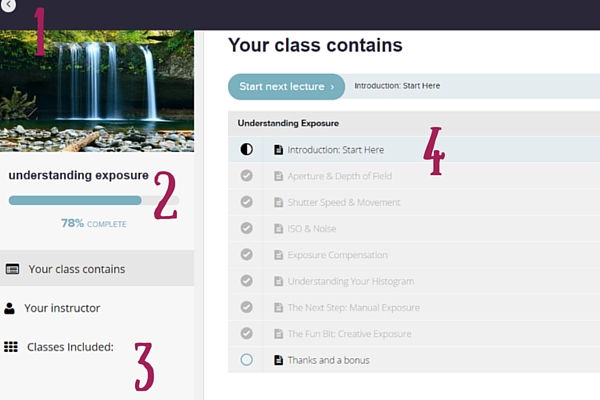Click the '78% COMPLETE' progress text
600x400 pixels.
(x=94, y=223)
